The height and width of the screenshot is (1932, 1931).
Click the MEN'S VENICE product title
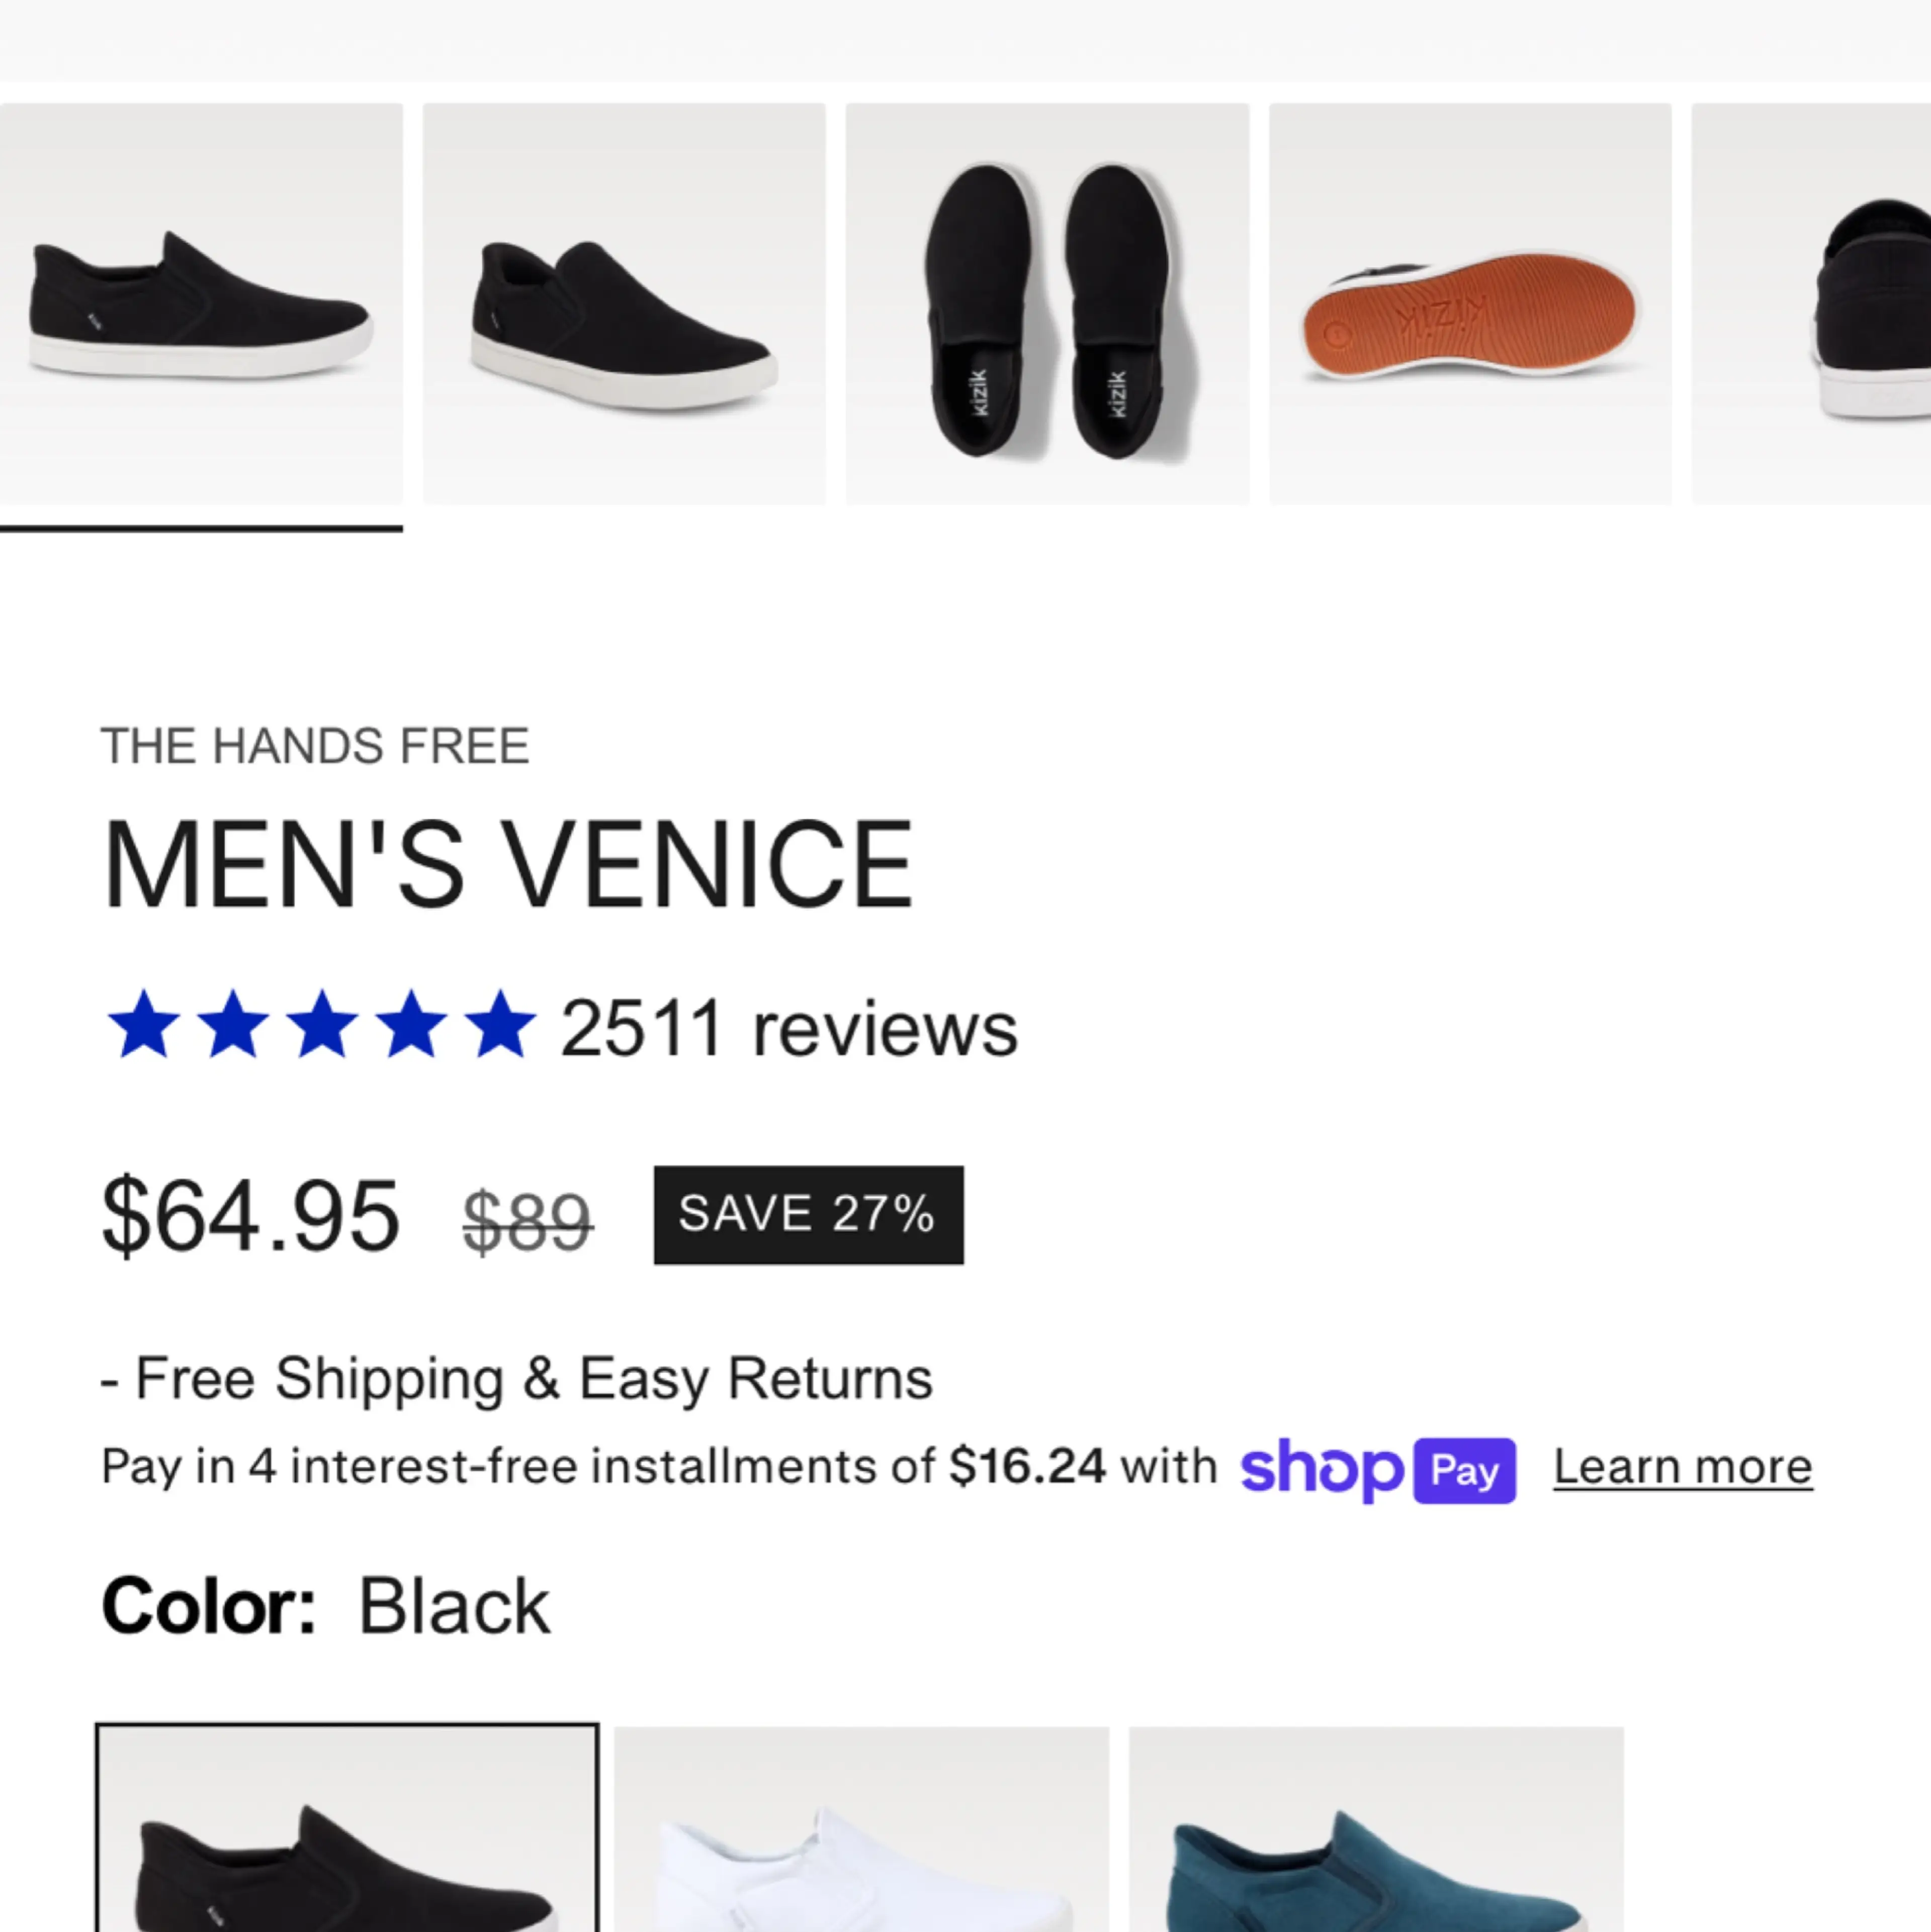508,865
